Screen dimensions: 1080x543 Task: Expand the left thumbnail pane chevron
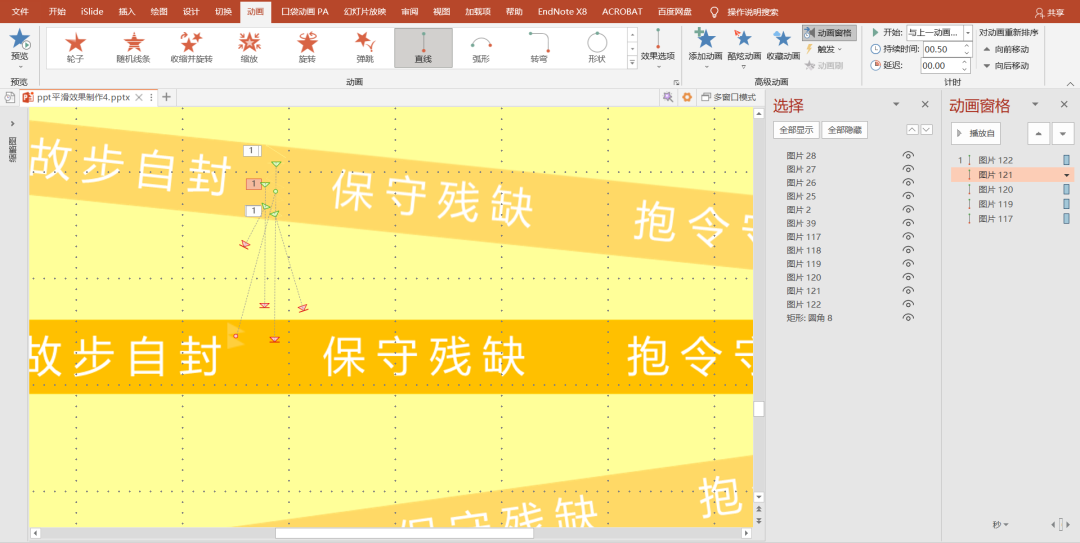coord(12,123)
